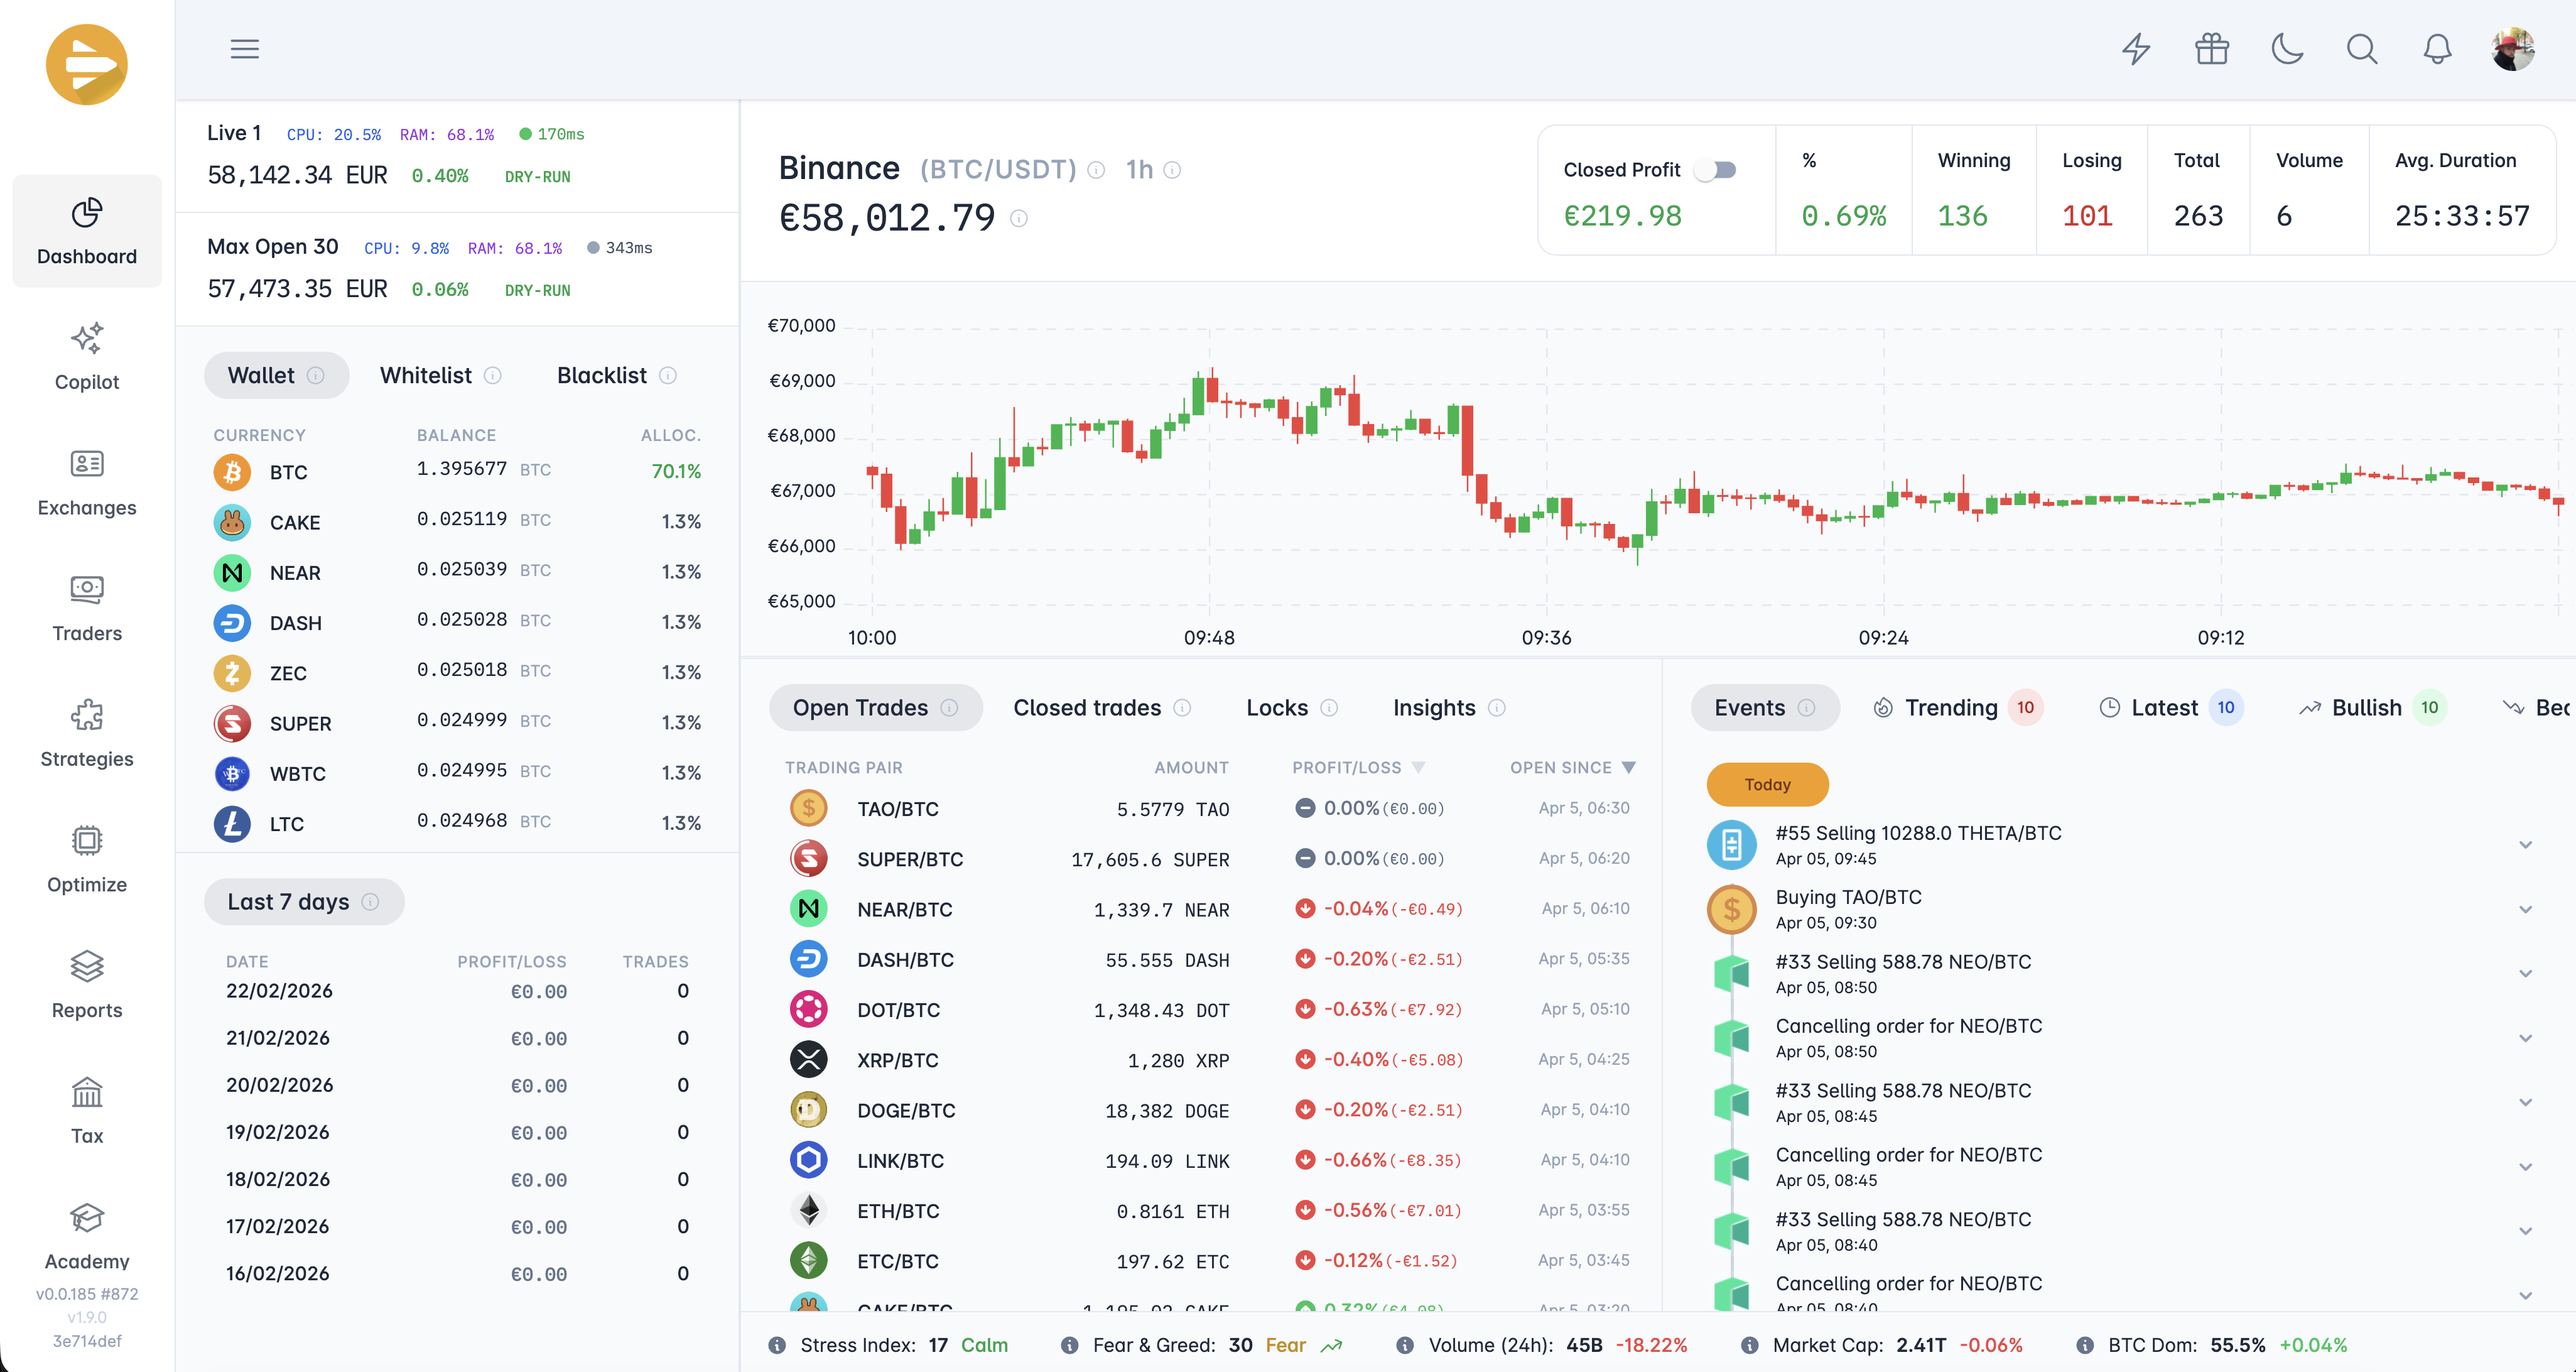The image size is (2576, 1372).
Task: Open search with the magnifier icon
Action: tap(2362, 48)
